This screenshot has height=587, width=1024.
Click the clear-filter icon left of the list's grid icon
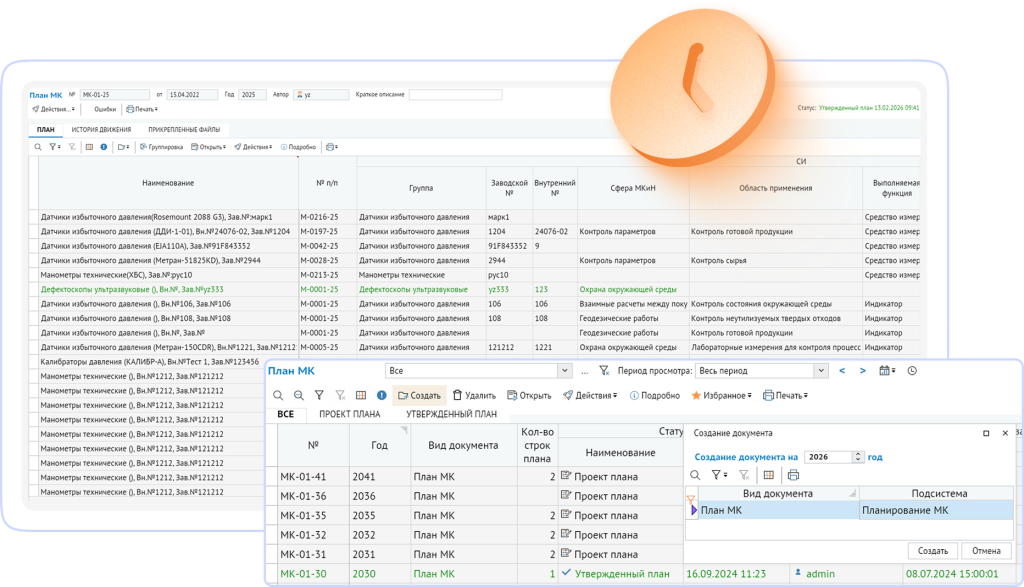tap(340, 396)
